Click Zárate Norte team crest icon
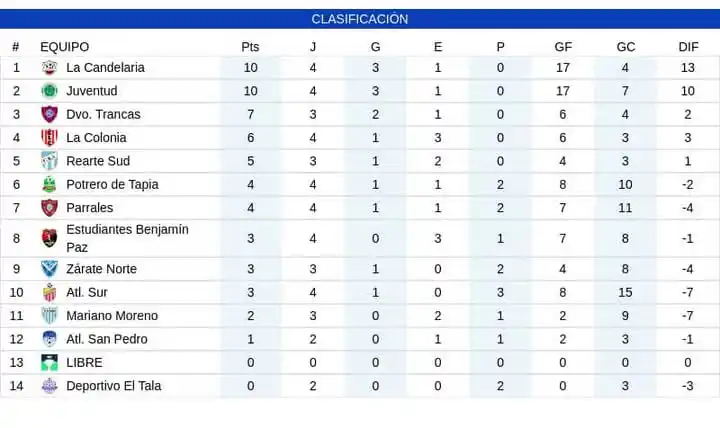 coord(49,269)
